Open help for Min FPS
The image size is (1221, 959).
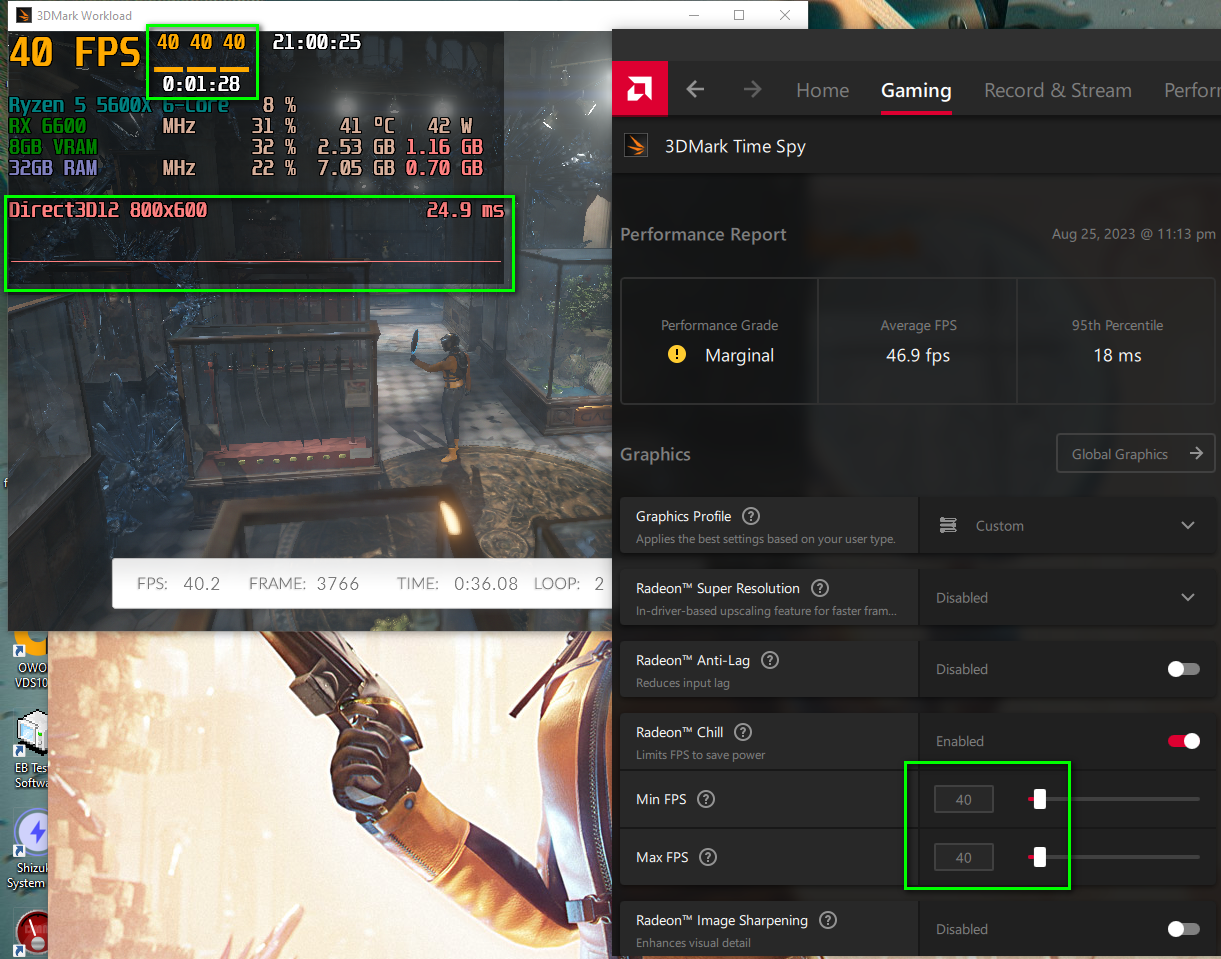pos(706,799)
